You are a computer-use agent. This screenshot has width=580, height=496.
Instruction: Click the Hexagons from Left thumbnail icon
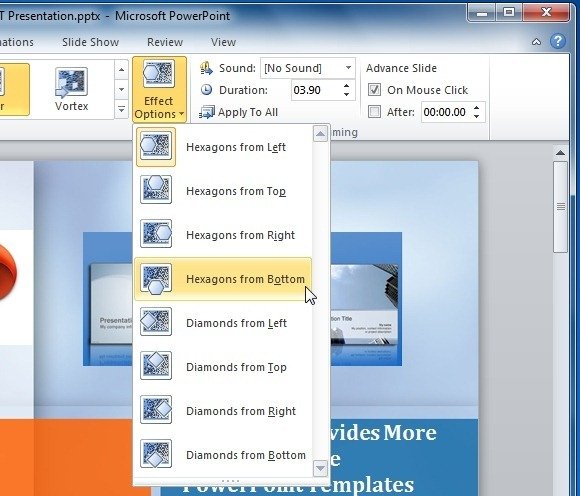pos(156,146)
